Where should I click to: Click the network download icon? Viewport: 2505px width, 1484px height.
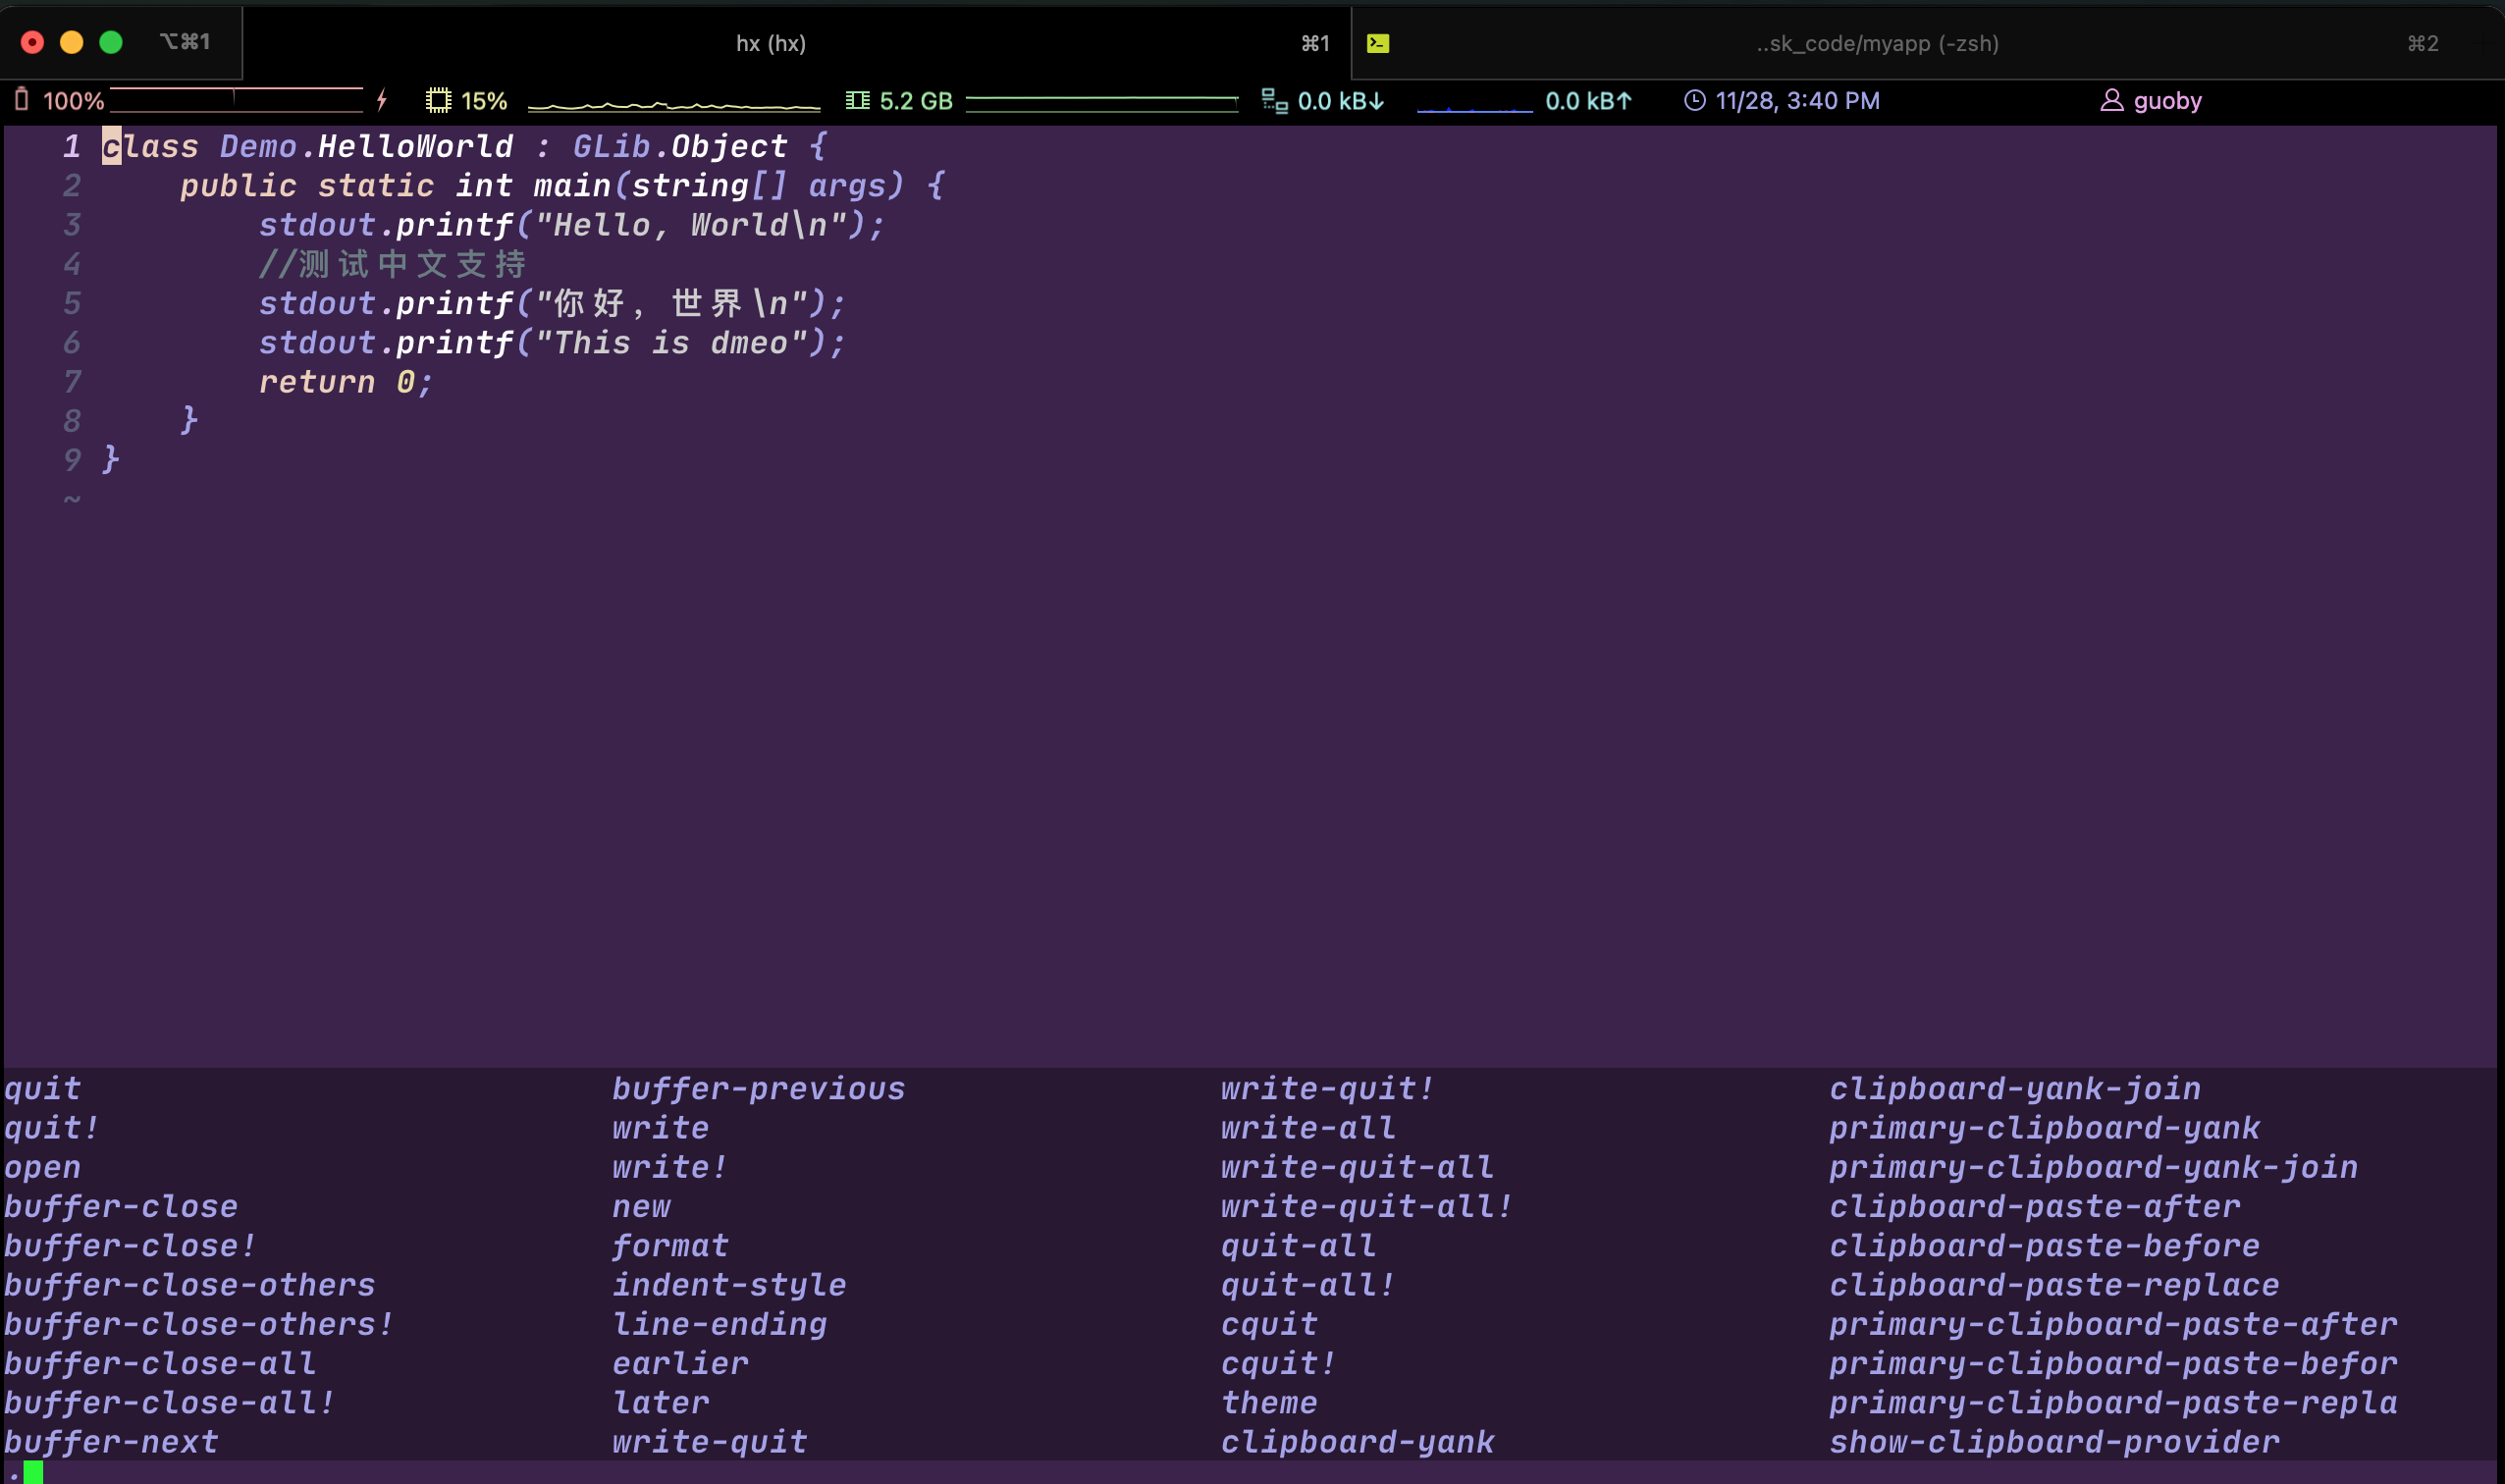tap(1273, 100)
